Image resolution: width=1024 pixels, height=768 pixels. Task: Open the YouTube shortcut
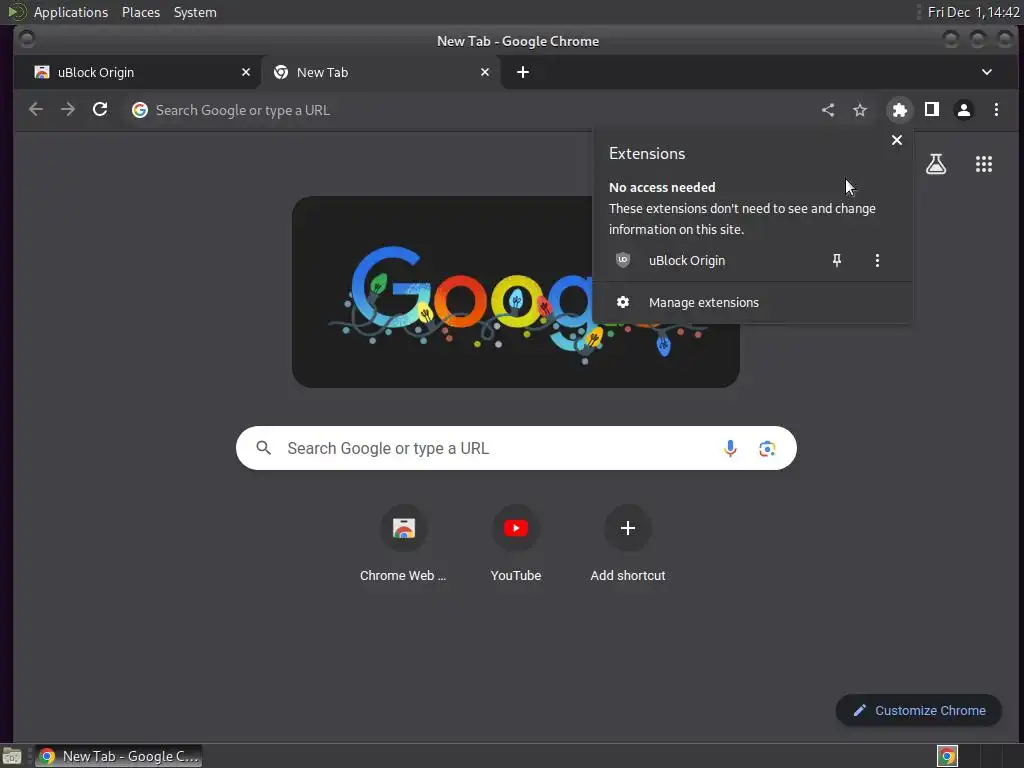(516, 545)
